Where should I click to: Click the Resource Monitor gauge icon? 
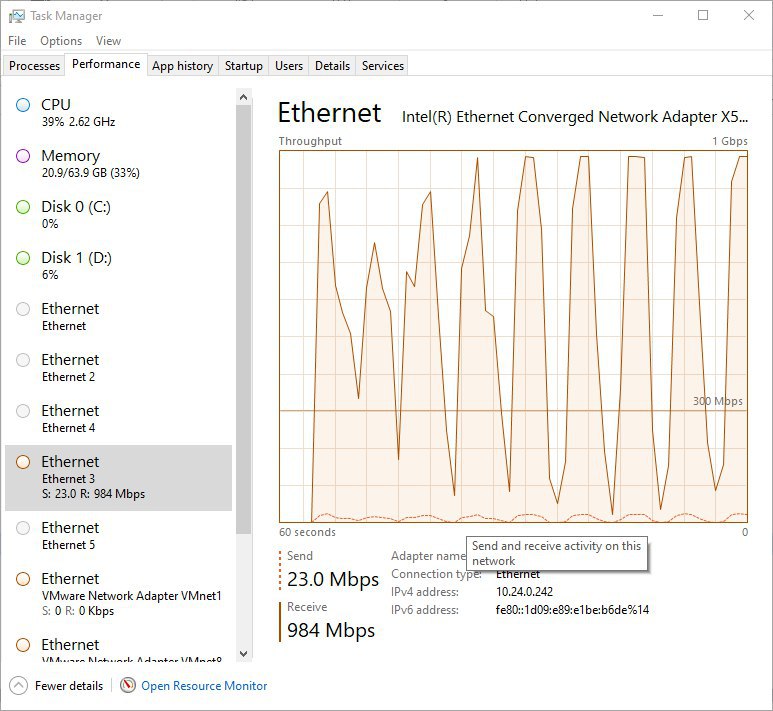[x=128, y=685]
